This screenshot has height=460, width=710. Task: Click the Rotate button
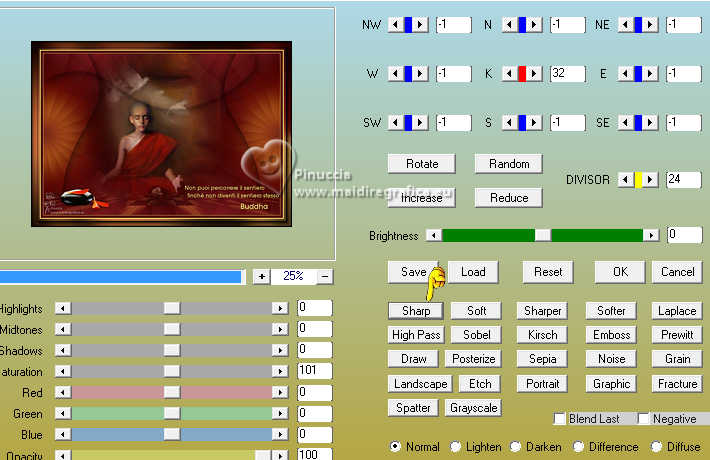click(x=422, y=164)
